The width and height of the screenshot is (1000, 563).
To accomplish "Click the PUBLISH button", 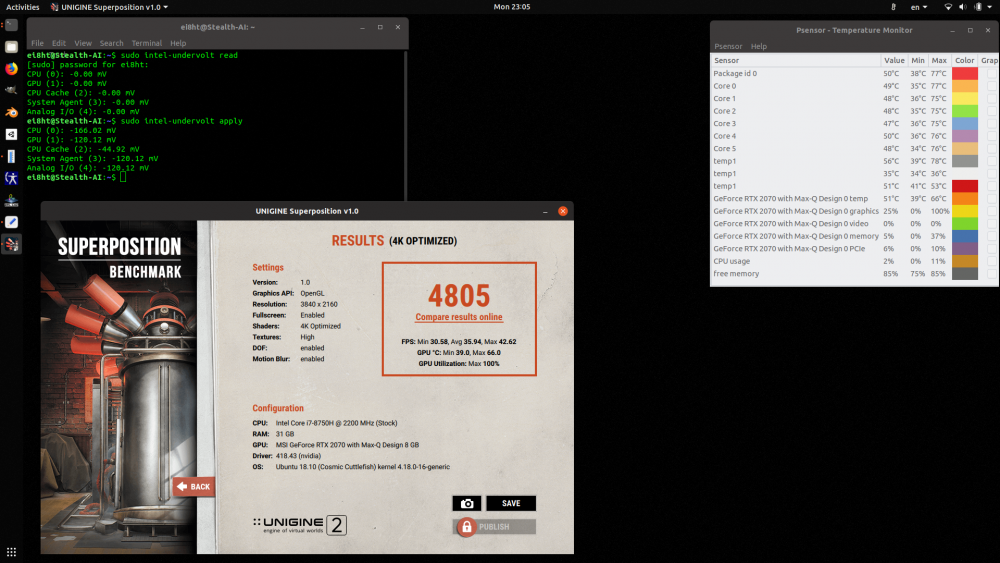I will coord(494,527).
